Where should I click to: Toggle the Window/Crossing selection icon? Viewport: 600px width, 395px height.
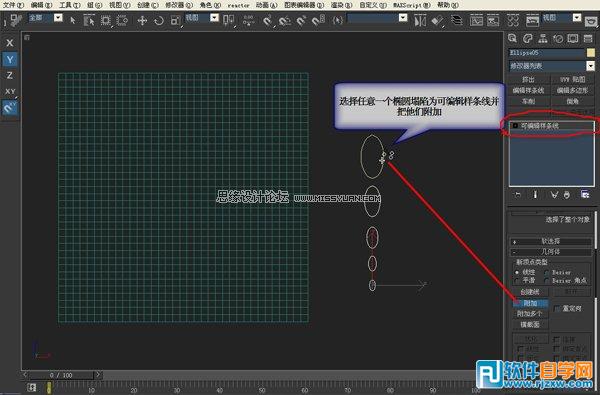click(x=122, y=20)
